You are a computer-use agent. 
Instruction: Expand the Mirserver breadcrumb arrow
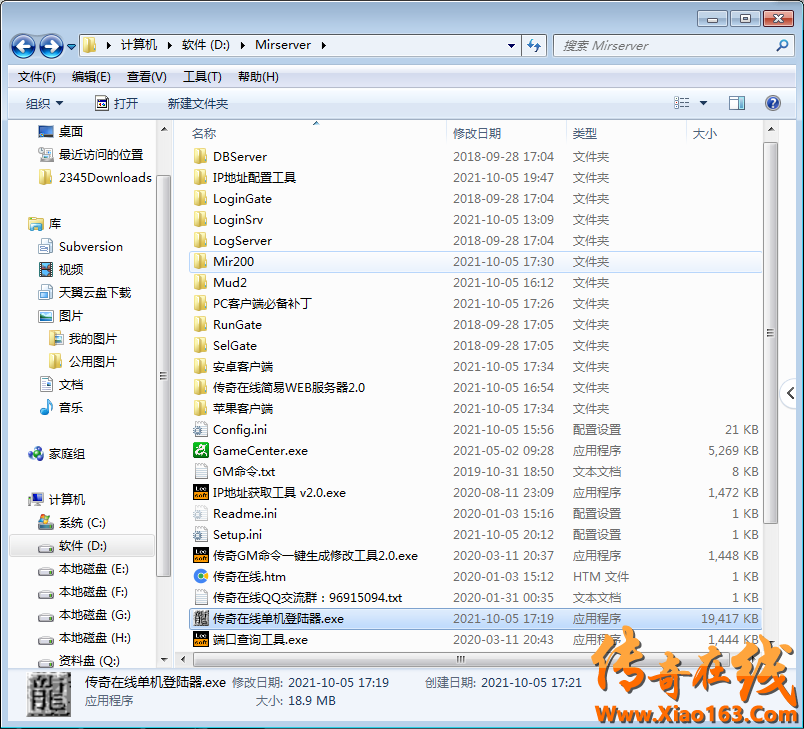tap(324, 46)
